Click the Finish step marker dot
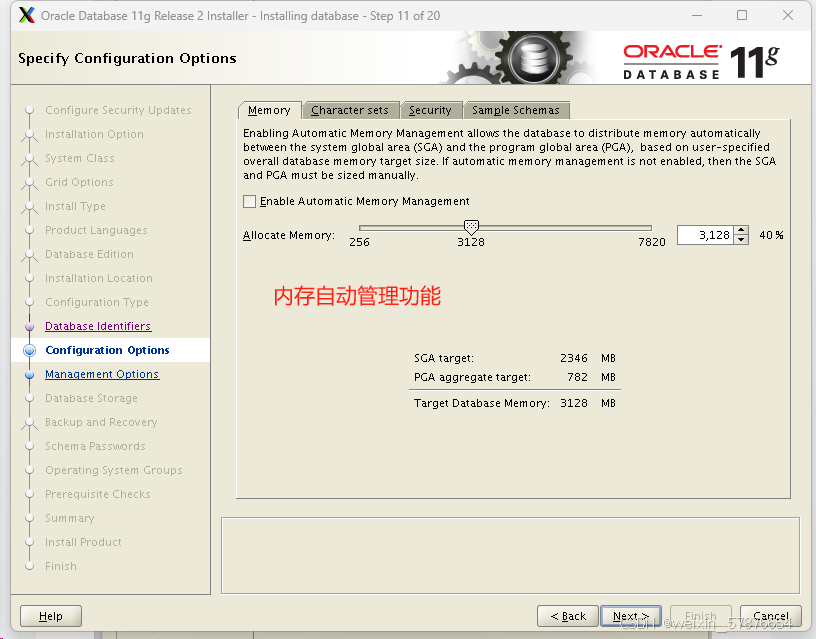The width and height of the screenshot is (816, 639). coord(30,566)
